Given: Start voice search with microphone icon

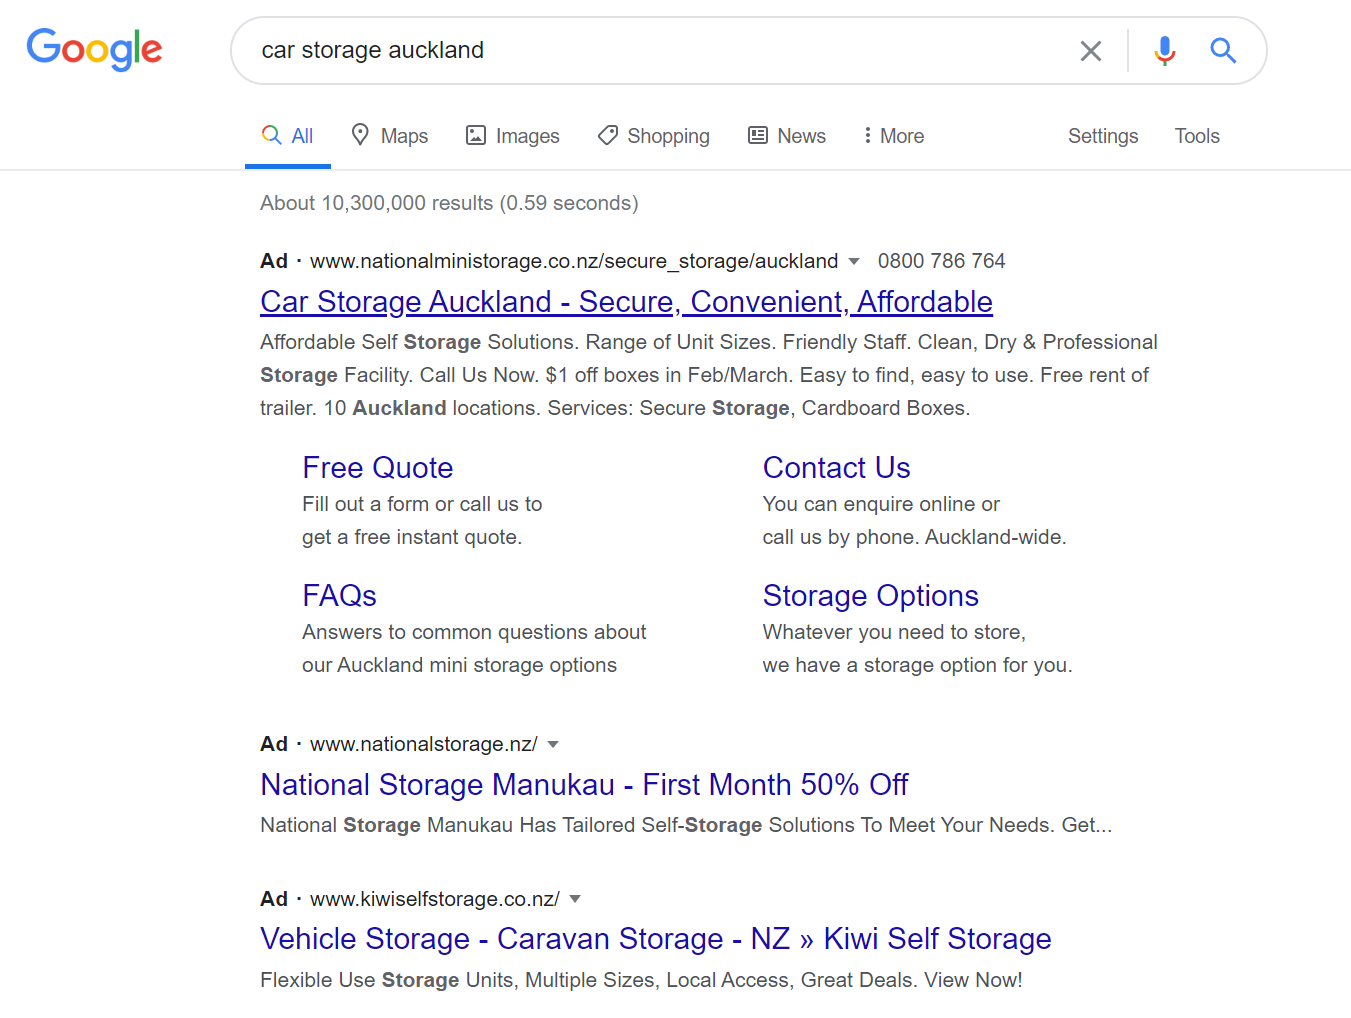Looking at the screenshot, I should (1164, 50).
